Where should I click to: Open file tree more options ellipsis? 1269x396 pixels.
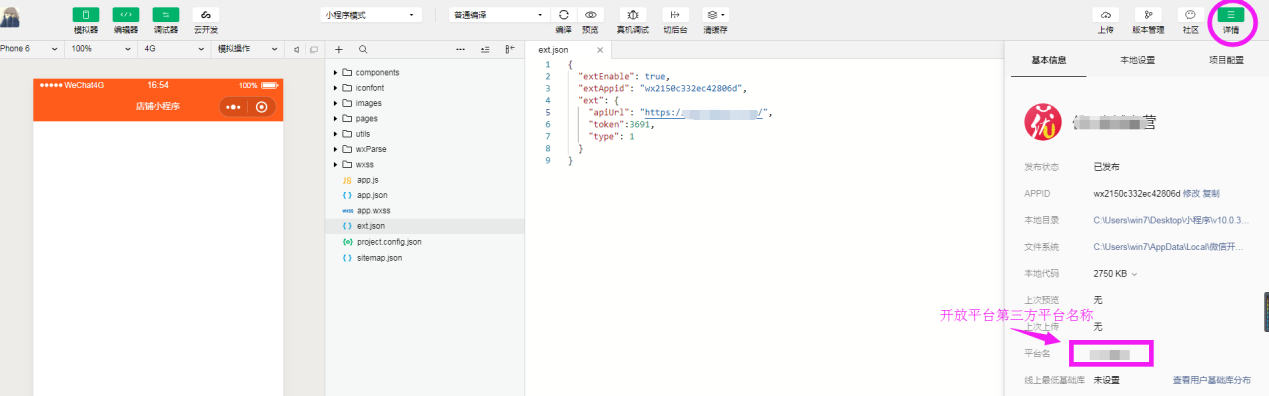click(460, 49)
